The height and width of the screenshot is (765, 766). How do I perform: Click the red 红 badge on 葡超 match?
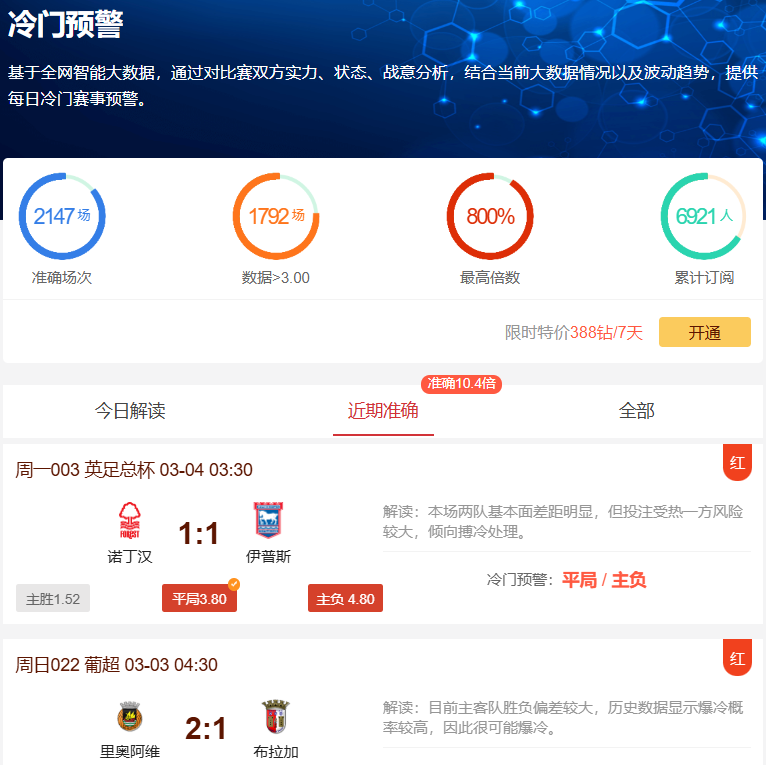737,658
